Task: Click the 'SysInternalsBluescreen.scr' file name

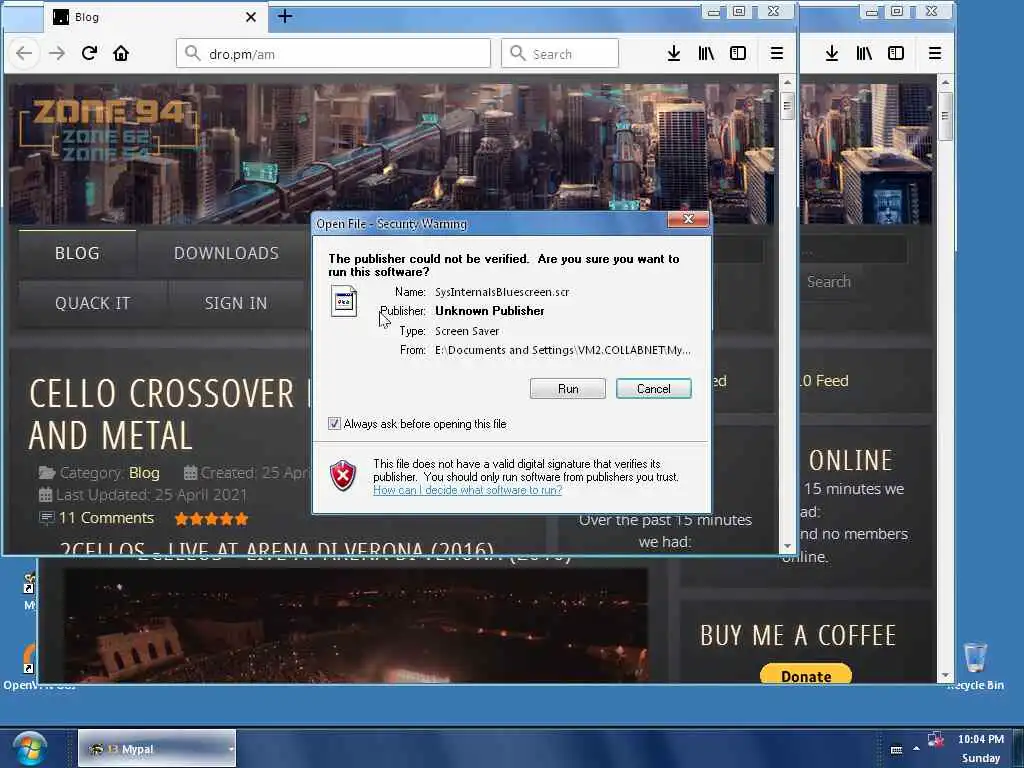Action: coord(502,292)
